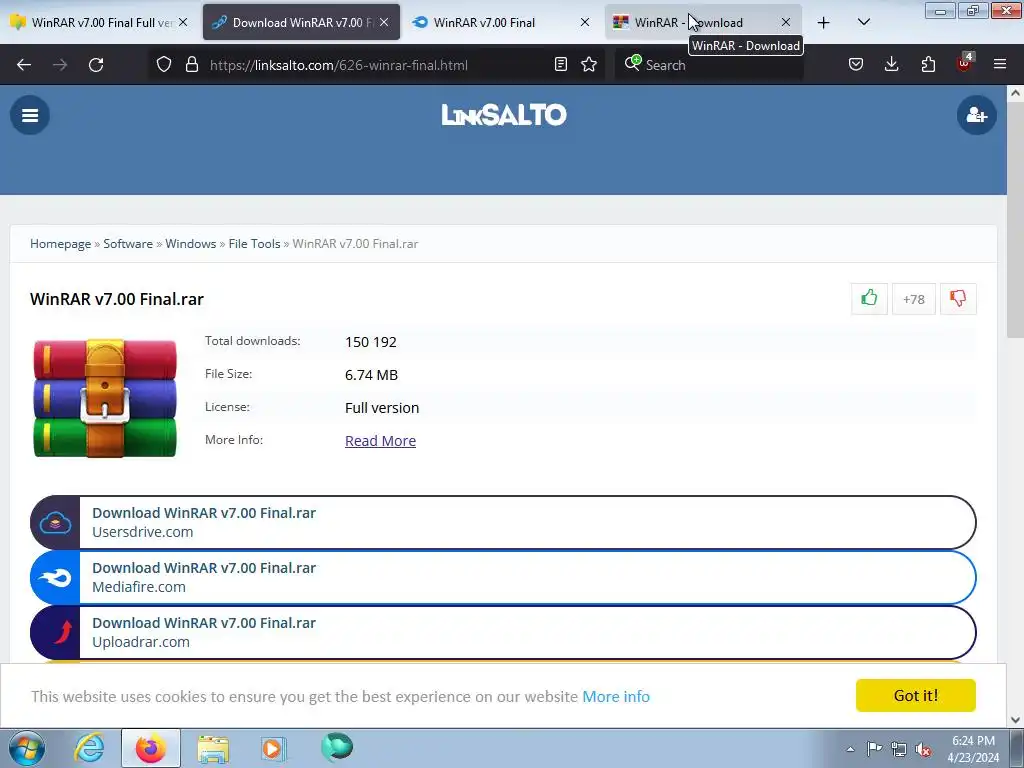Open the extensions puzzle icon
The height and width of the screenshot is (768, 1024).
click(928, 65)
